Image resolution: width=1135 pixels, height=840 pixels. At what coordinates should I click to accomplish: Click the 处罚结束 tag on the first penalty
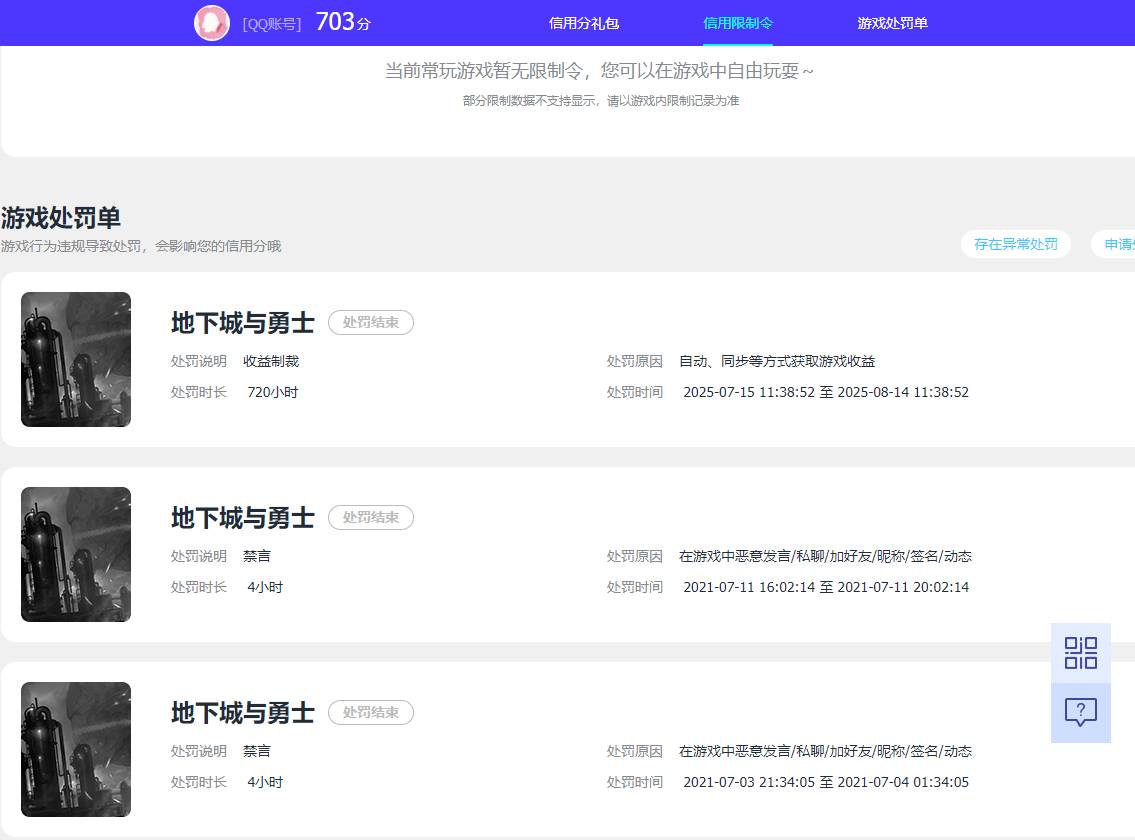(370, 322)
